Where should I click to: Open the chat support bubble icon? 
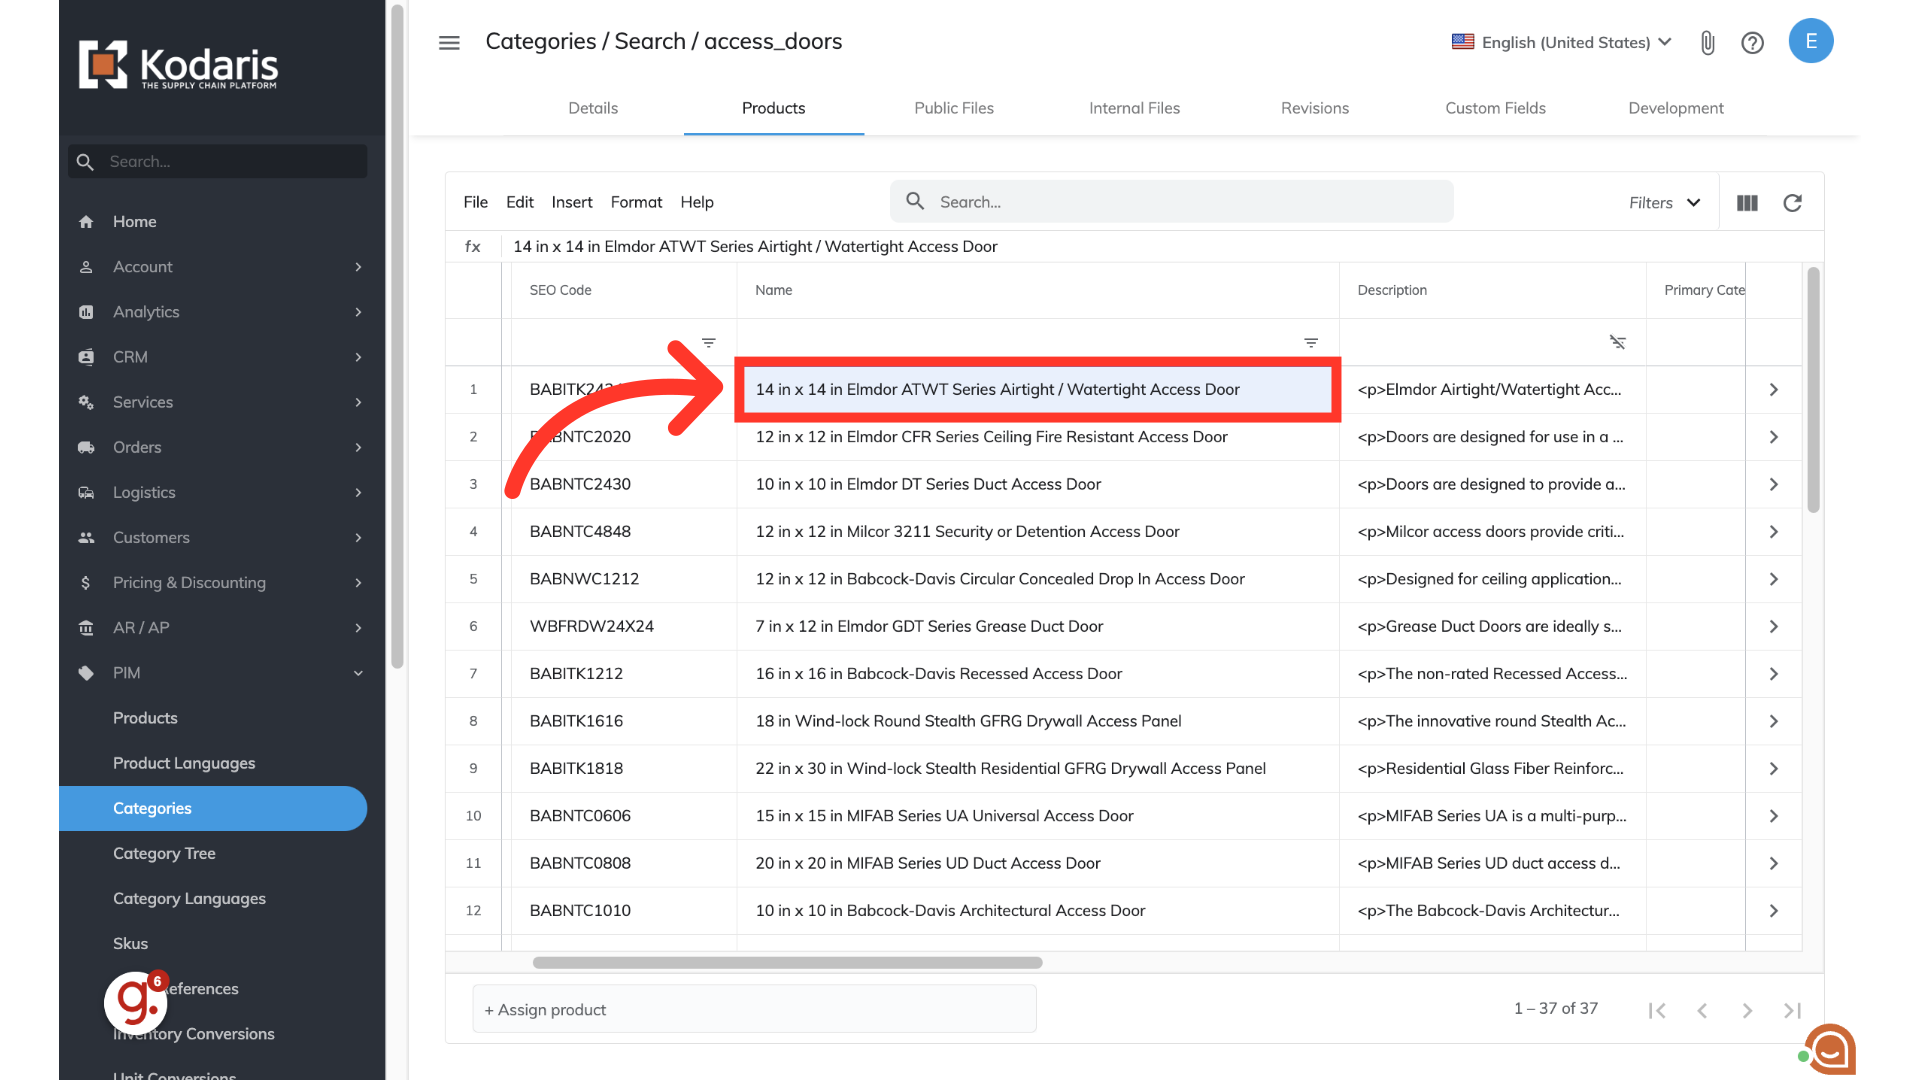coord(1830,1049)
